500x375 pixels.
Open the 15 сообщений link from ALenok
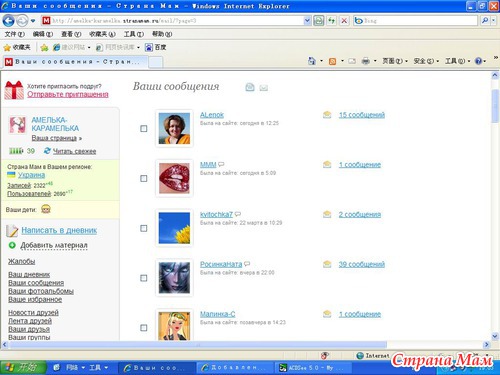click(362, 115)
